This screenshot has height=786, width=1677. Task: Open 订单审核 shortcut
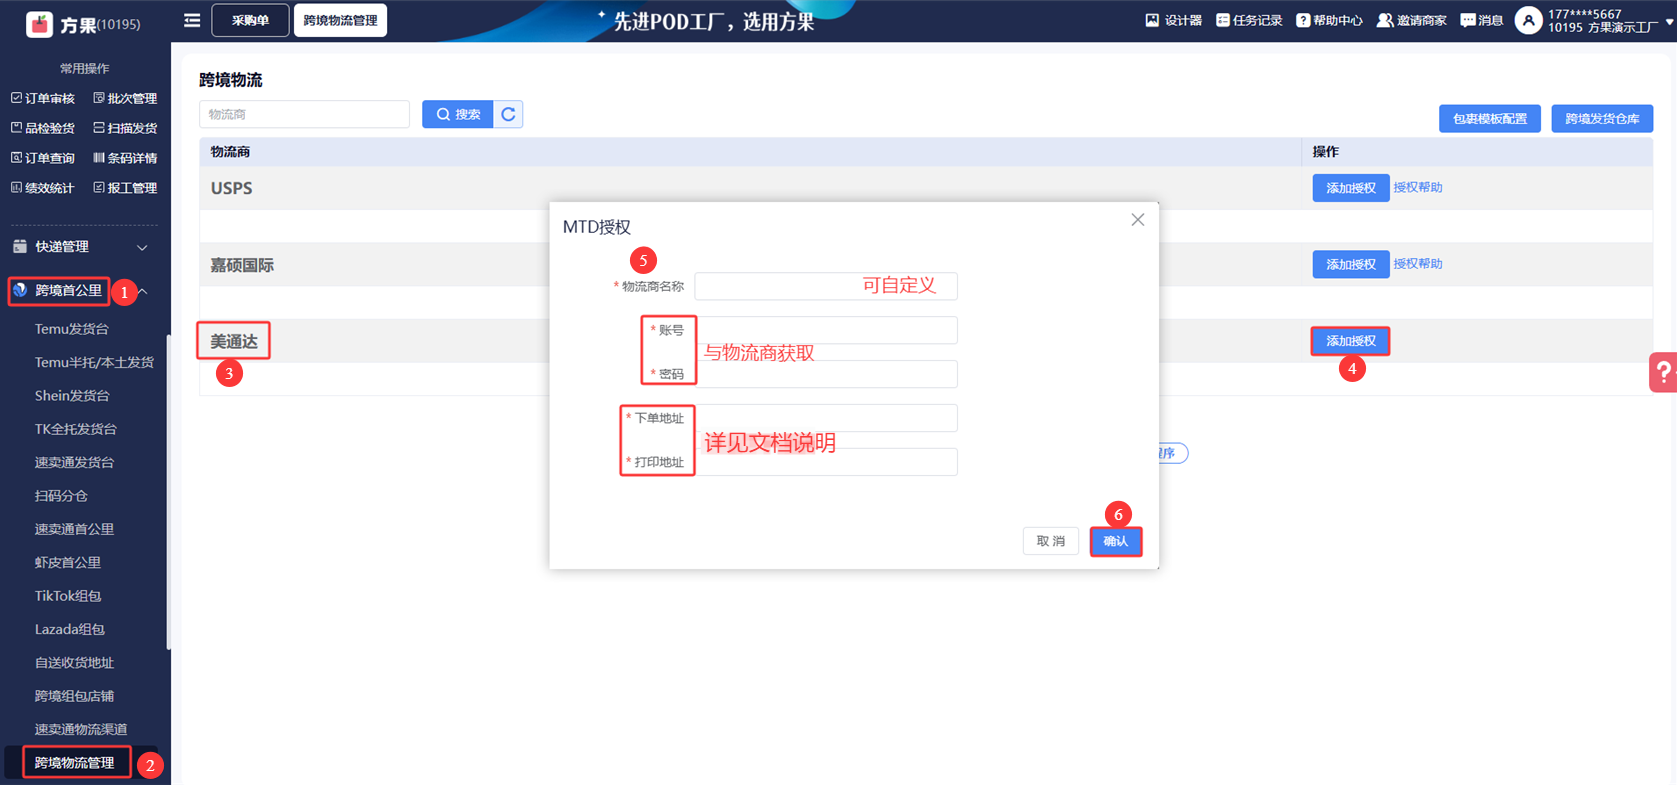click(x=43, y=98)
